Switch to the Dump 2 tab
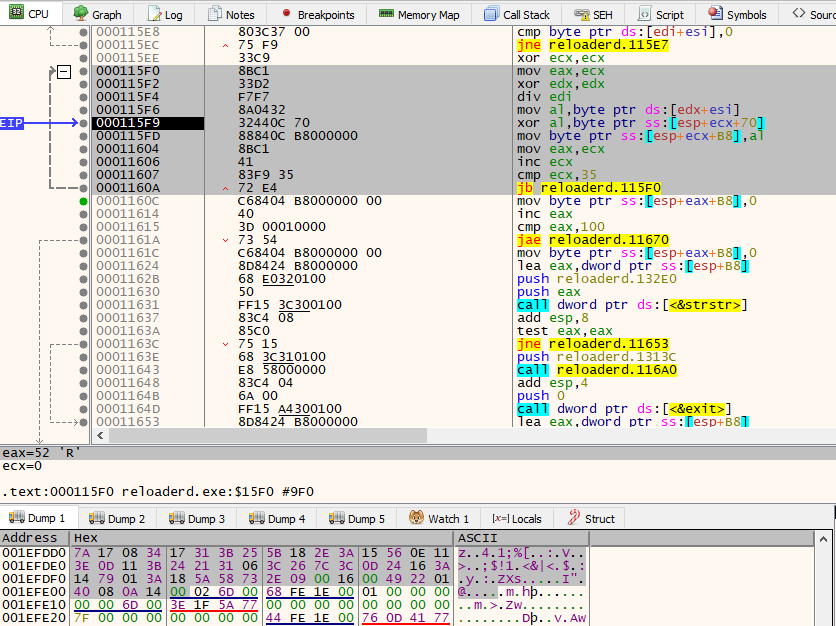836x626 pixels. click(117, 519)
